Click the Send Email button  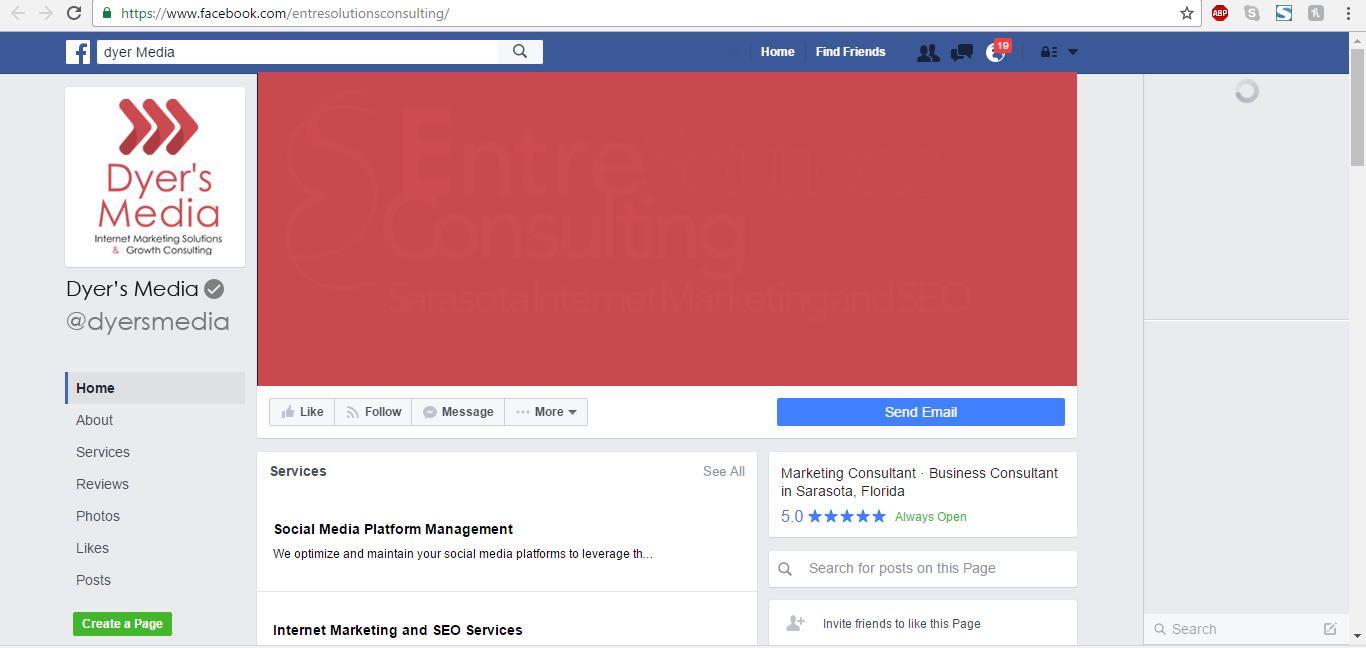[x=920, y=412]
